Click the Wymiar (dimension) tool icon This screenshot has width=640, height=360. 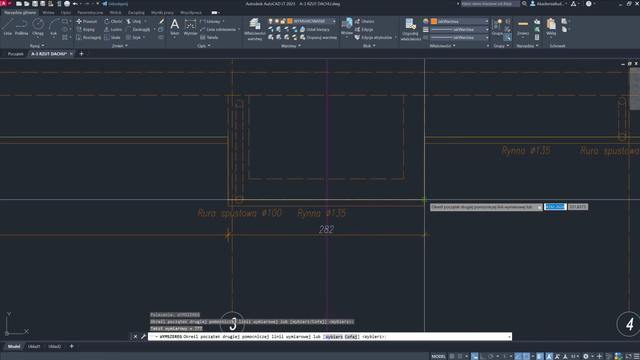pyautogui.click(x=190, y=27)
